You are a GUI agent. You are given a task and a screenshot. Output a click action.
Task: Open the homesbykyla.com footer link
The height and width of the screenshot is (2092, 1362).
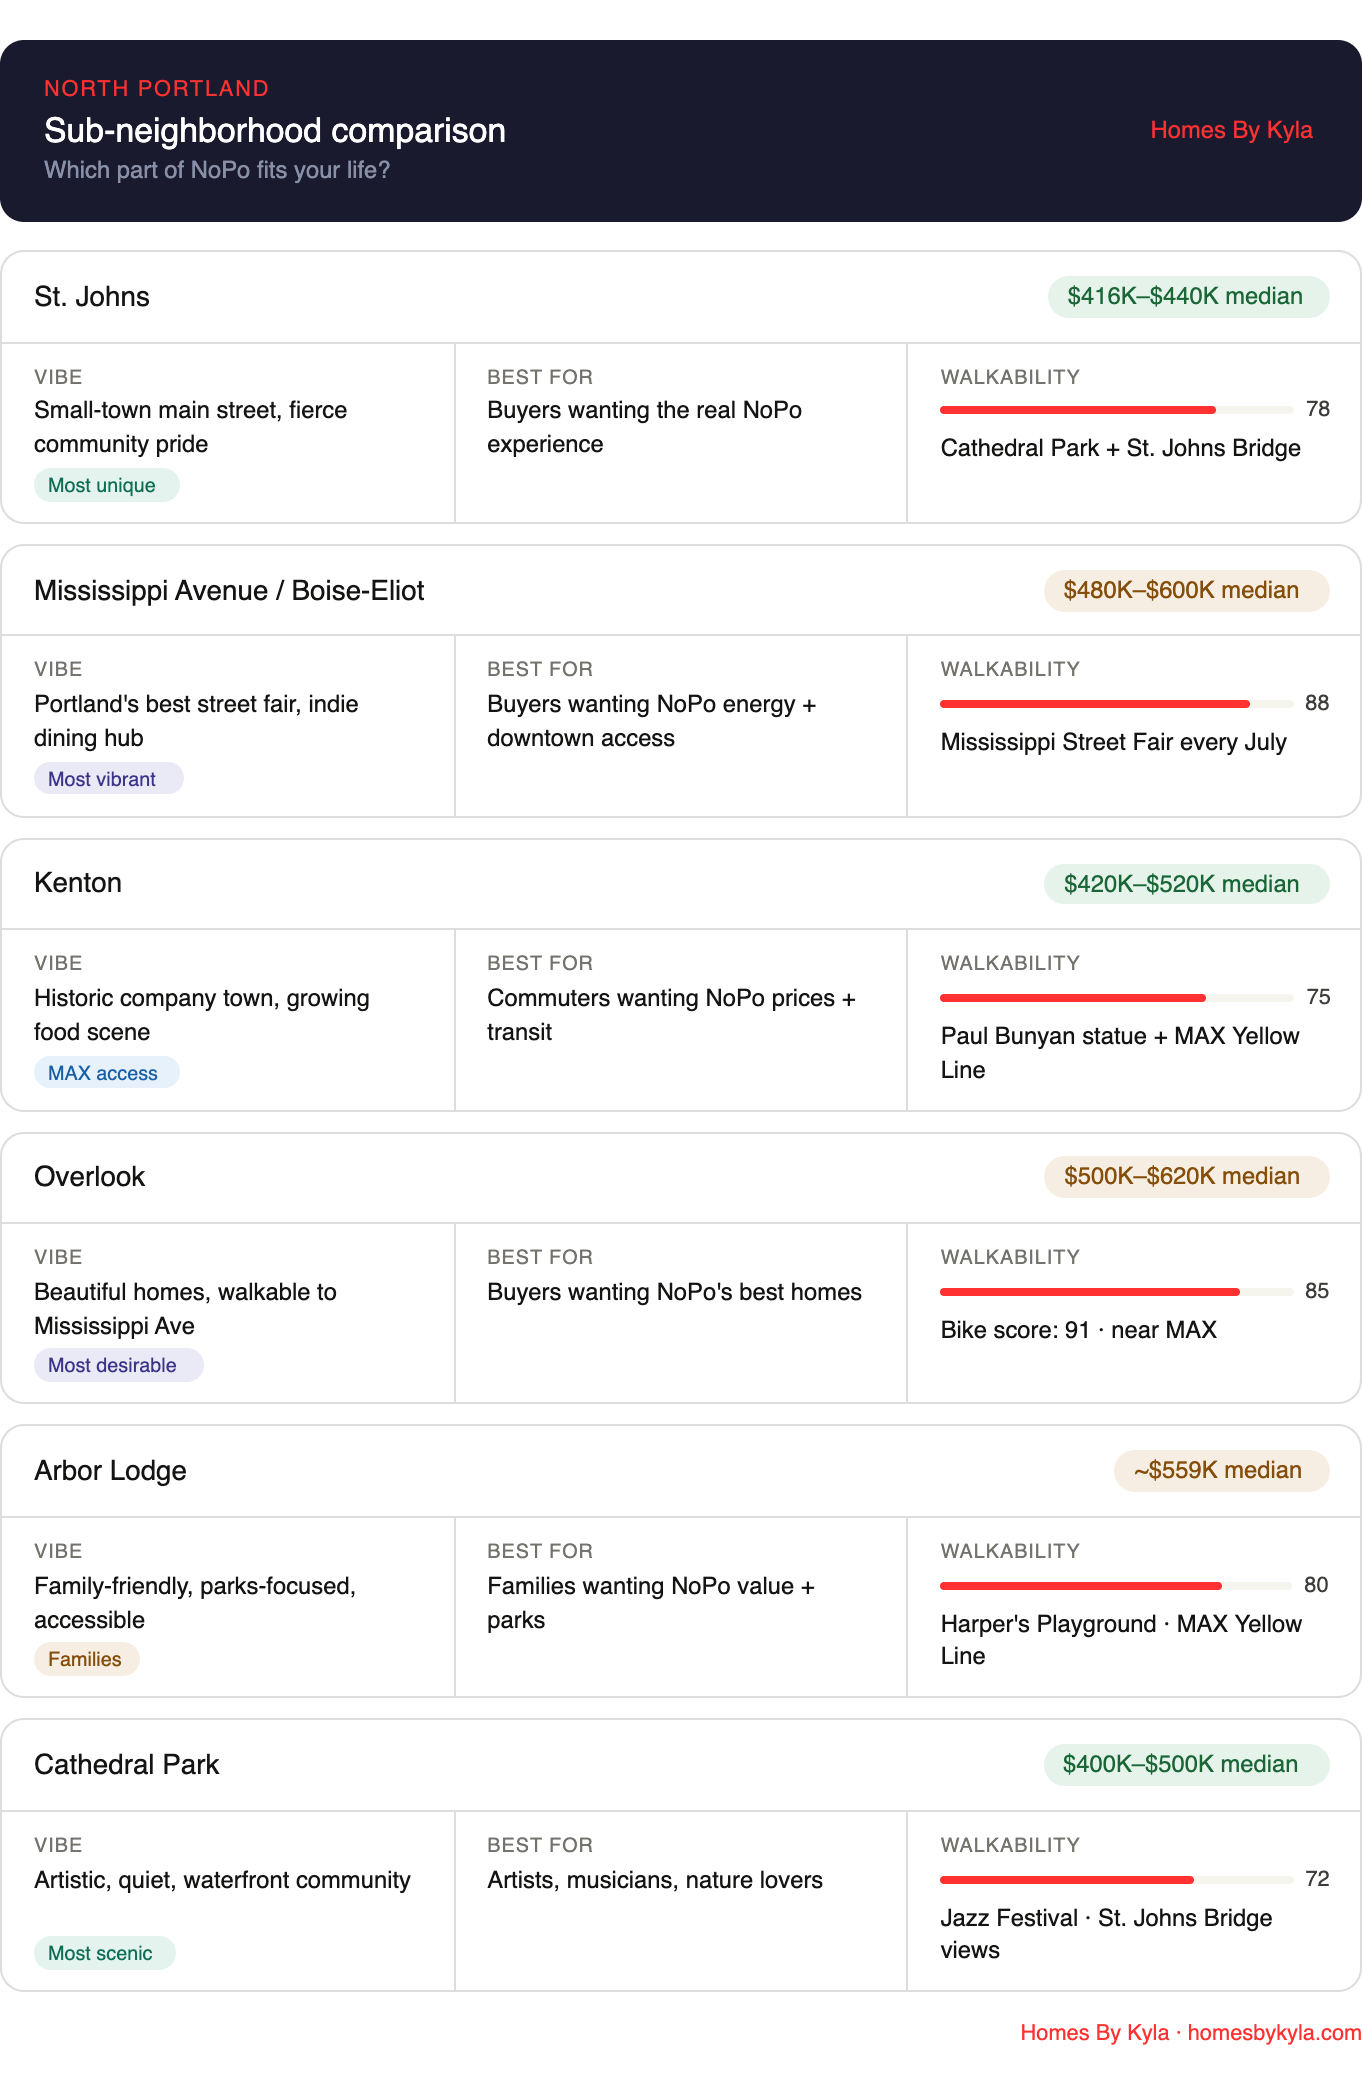(x=1274, y=2032)
